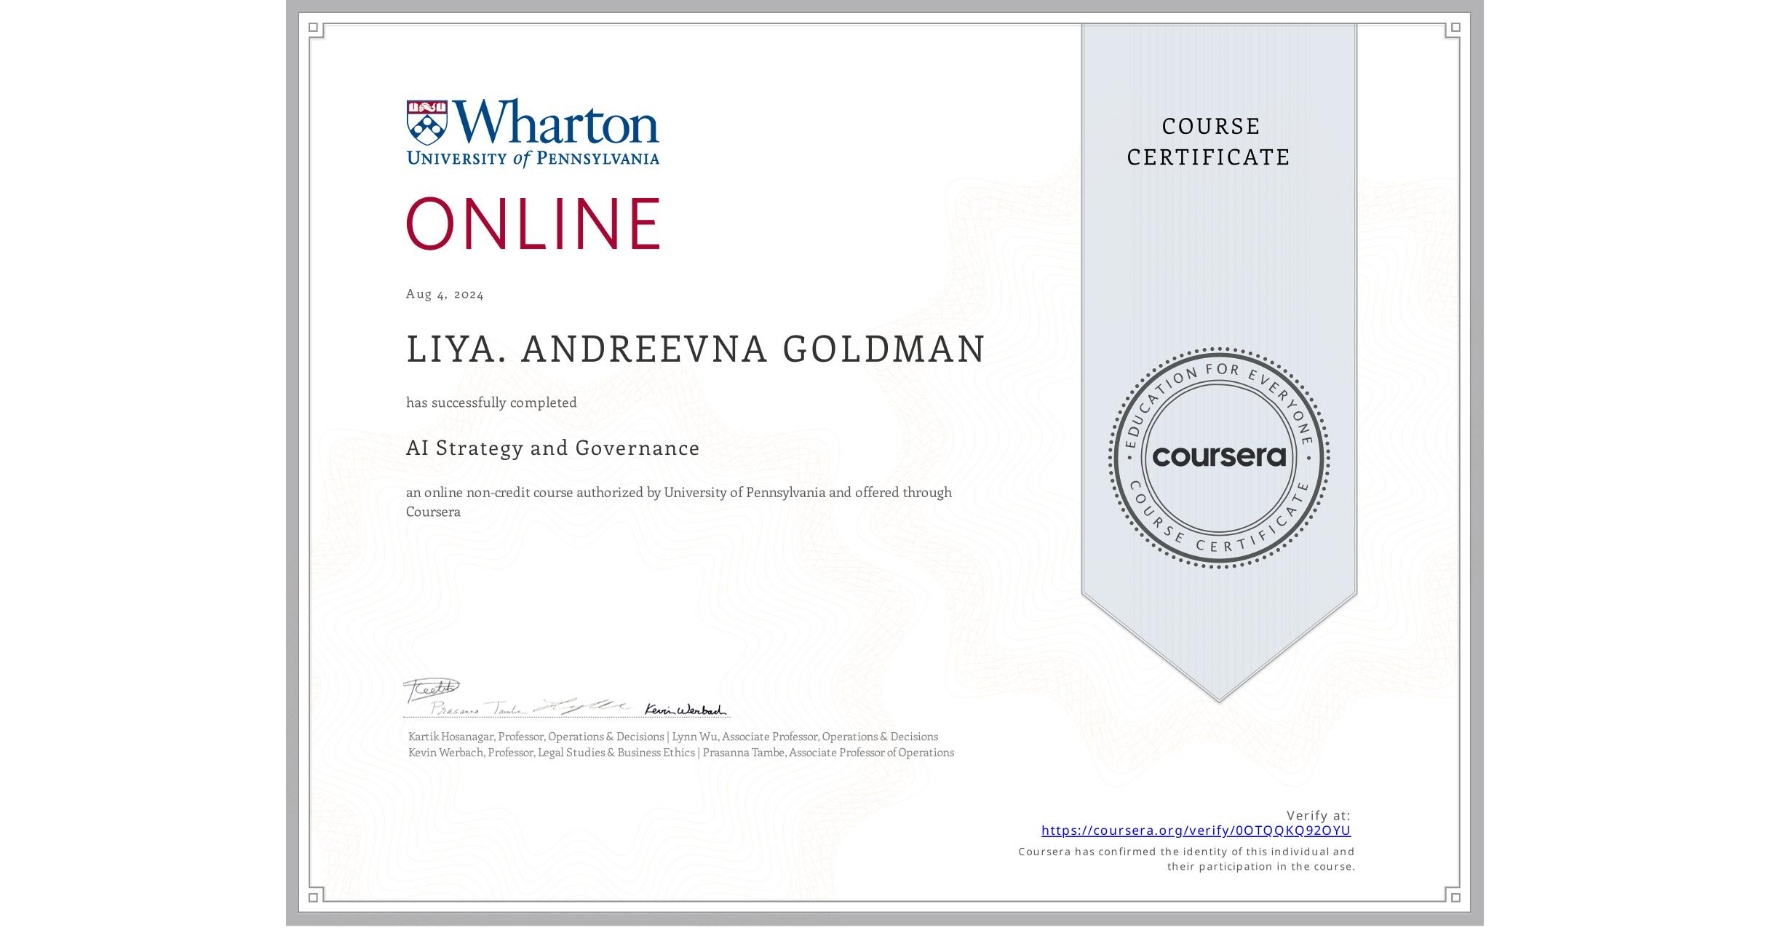Click Kevin Werbach's signature

tap(685, 707)
